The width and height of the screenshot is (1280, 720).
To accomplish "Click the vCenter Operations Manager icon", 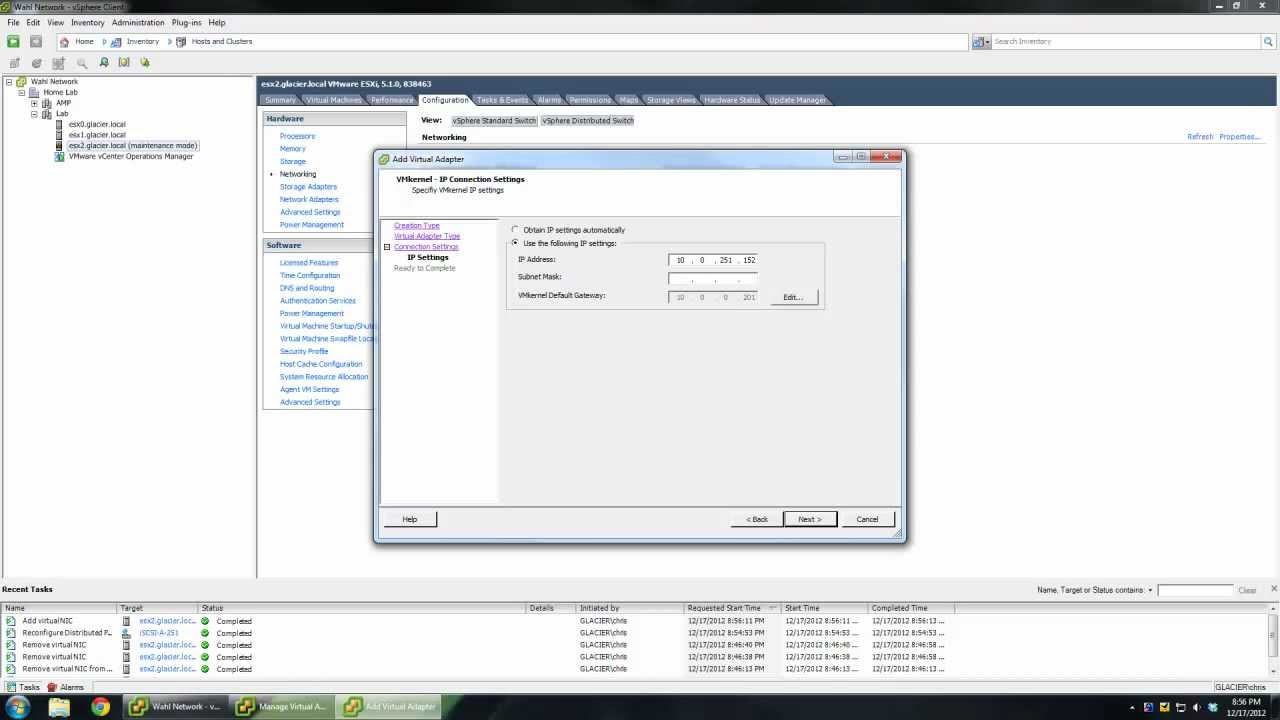I will (60, 157).
